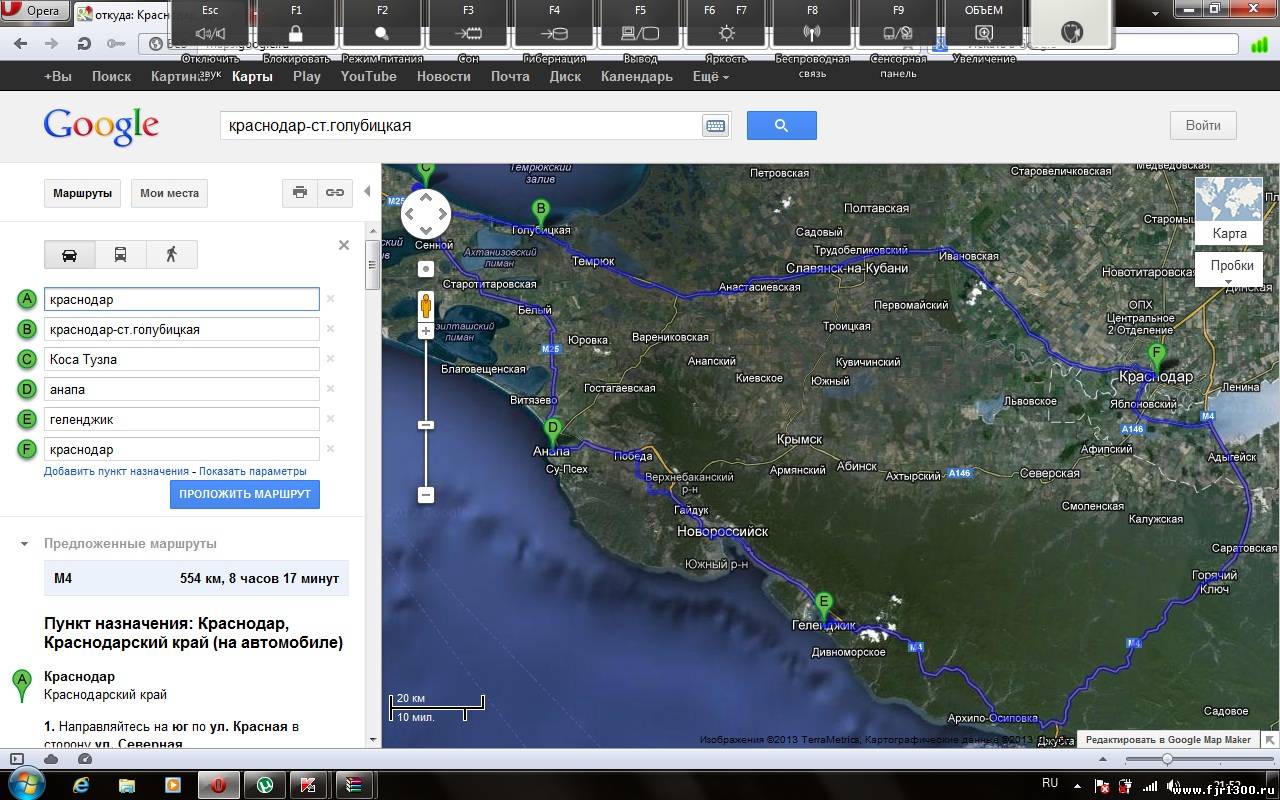Select the 'откуда: Красн...' browser tab
The width and height of the screenshot is (1280, 800).
point(122,14)
